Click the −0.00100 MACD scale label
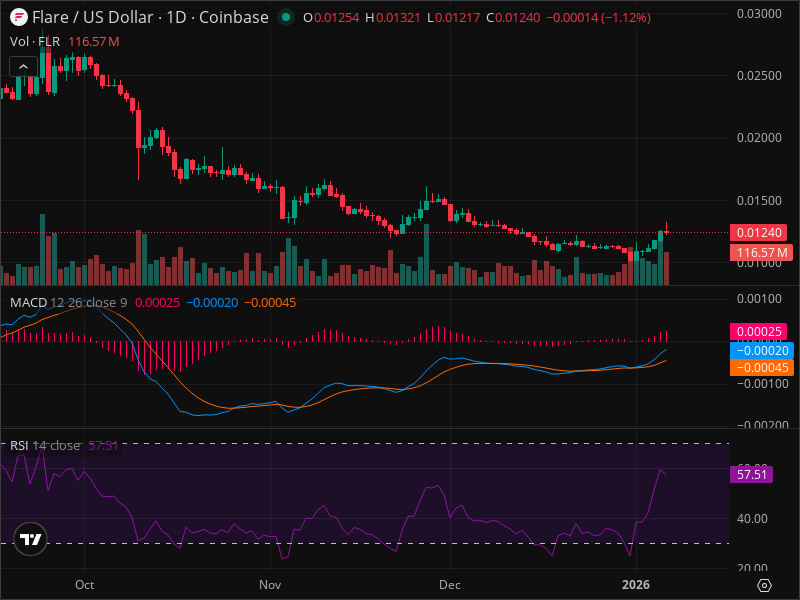The height and width of the screenshot is (600, 800). pos(759,384)
